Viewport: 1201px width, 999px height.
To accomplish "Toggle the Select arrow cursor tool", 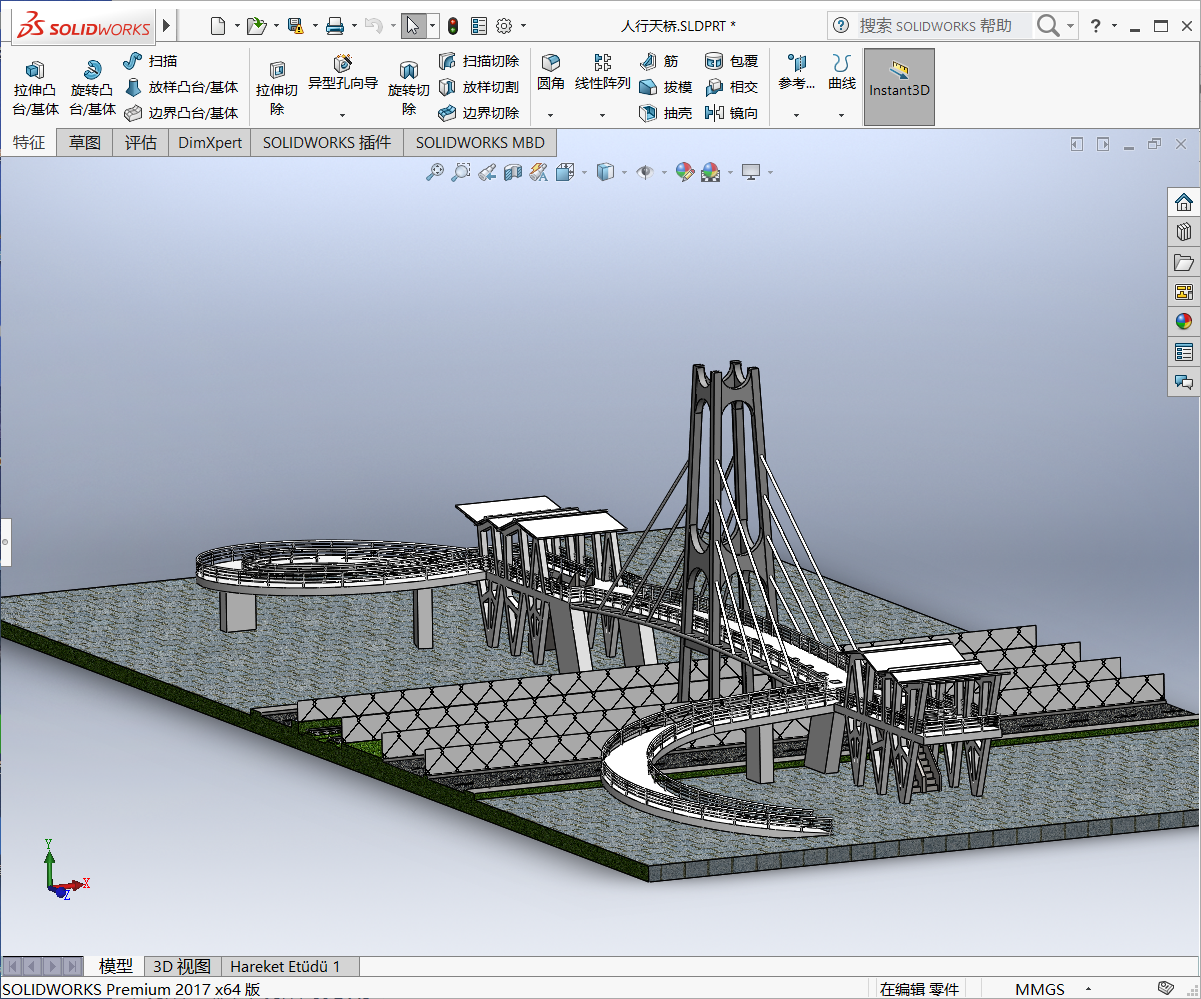I will 413,26.
